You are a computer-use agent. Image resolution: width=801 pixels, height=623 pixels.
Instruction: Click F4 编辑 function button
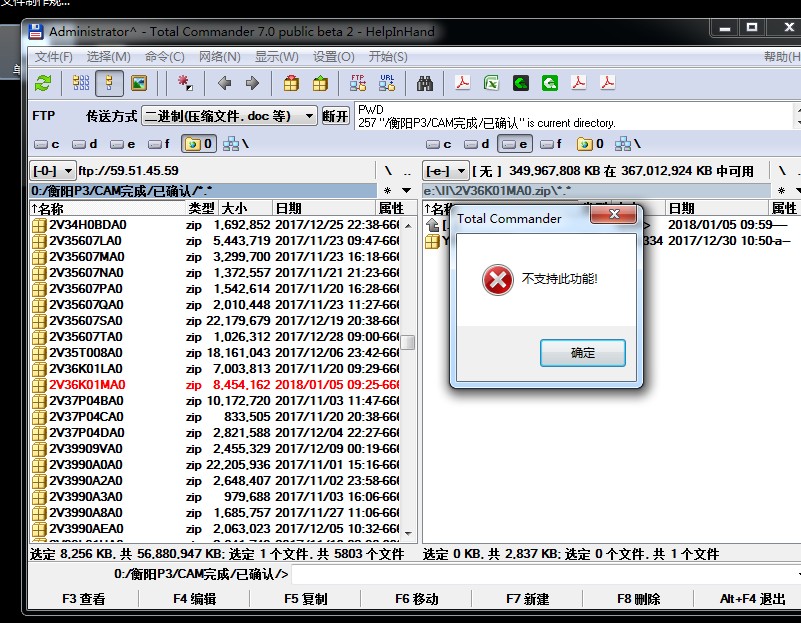click(x=195, y=598)
